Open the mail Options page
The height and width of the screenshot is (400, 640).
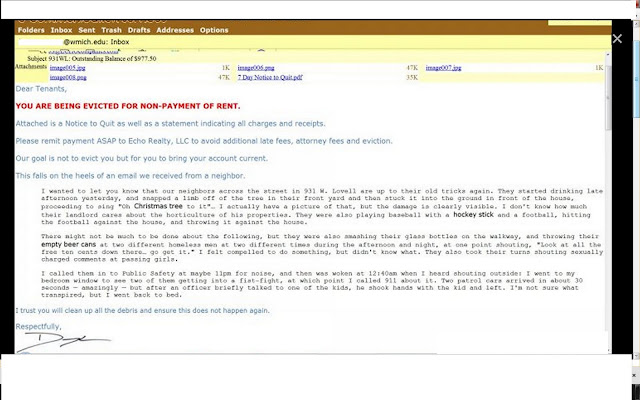pos(214,30)
